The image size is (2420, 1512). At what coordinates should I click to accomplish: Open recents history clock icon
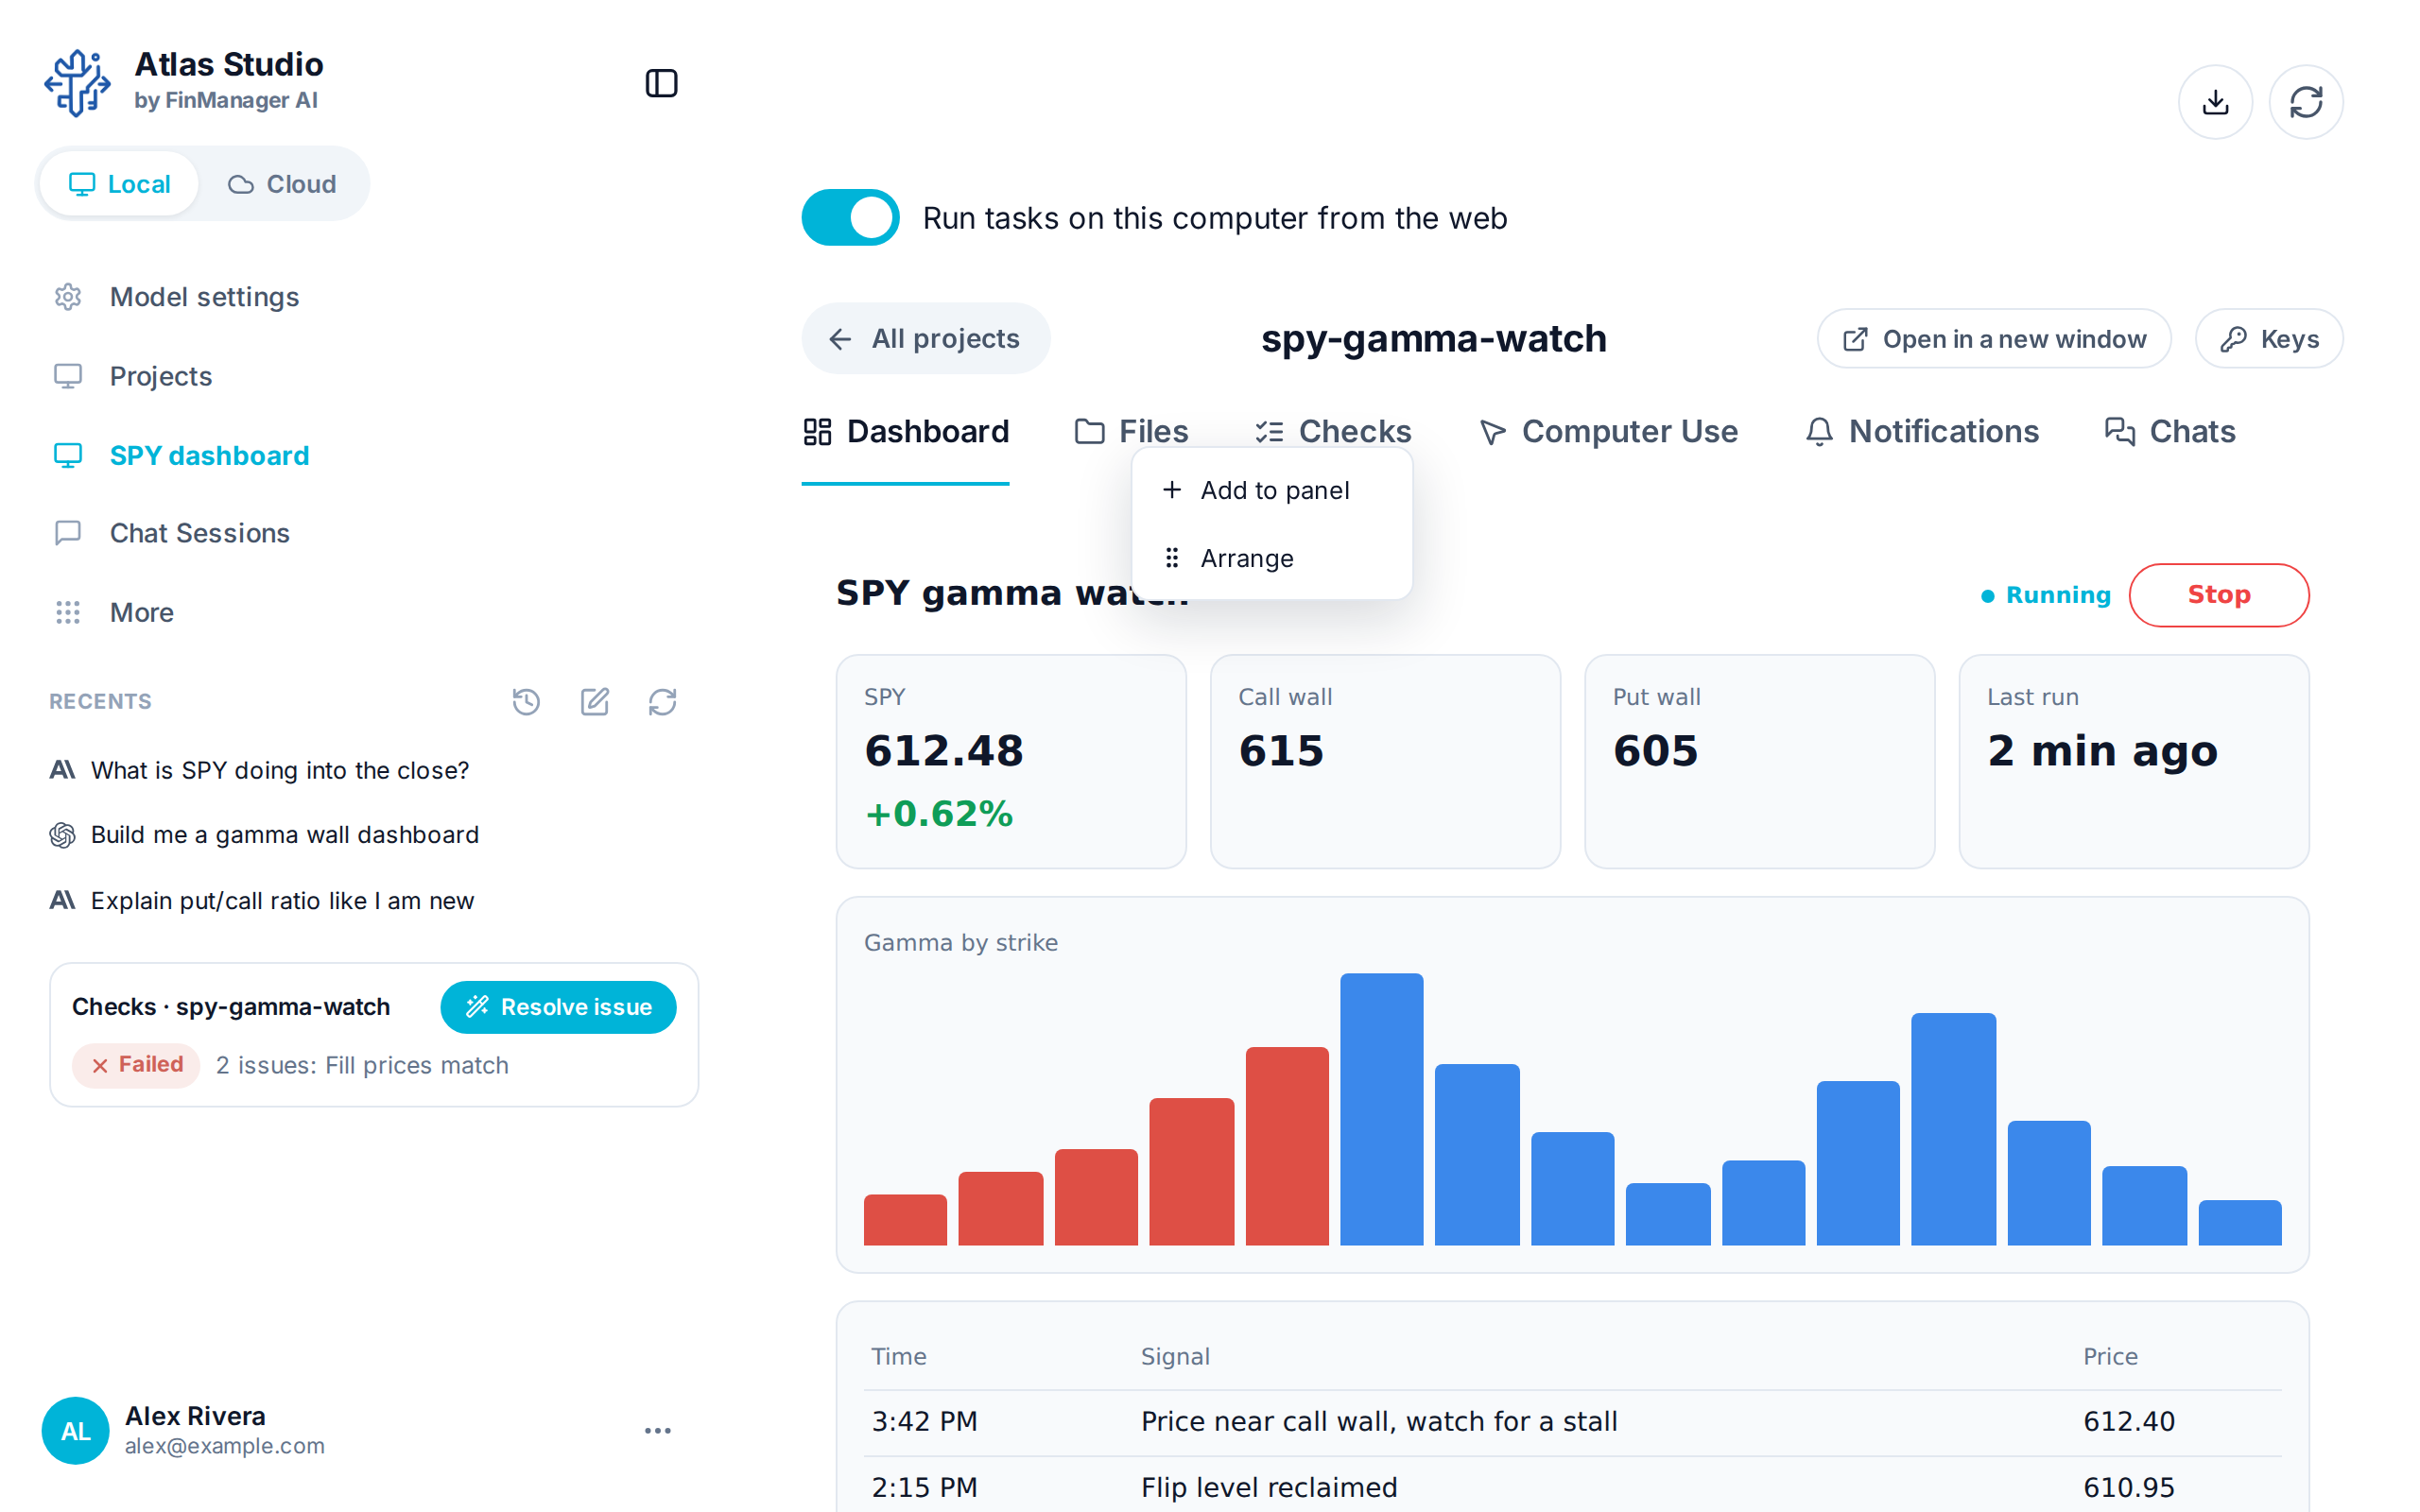coord(526,702)
